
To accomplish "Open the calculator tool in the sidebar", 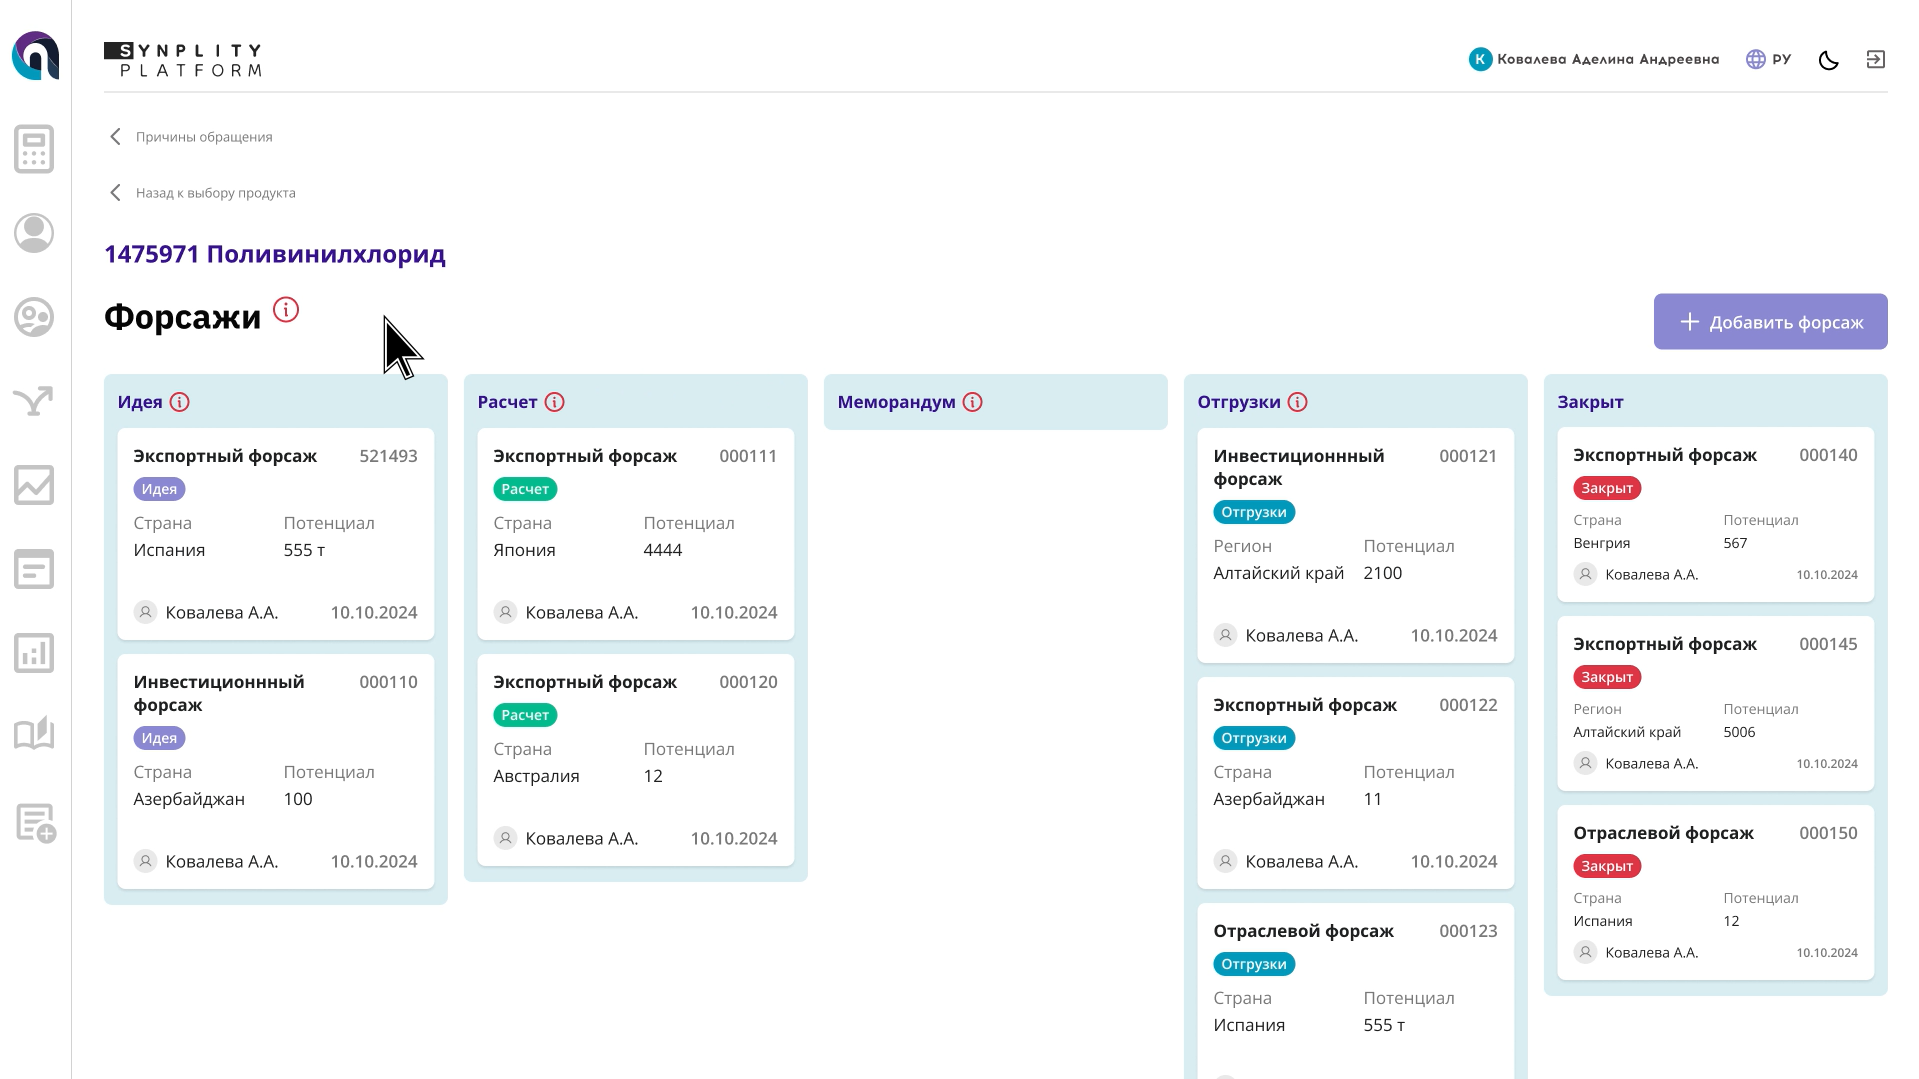I will click(33, 148).
